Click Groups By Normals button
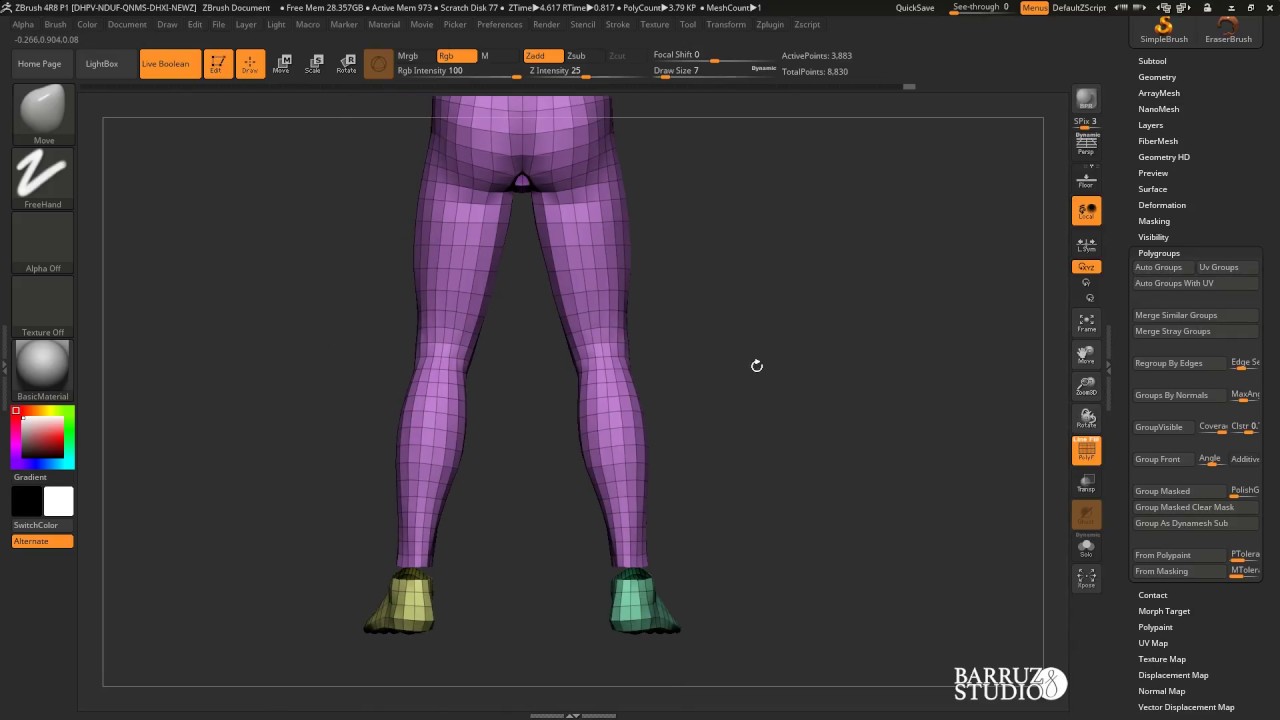Image resolution: width=1280 pixels, height=720 pixels. point(1180,395)
